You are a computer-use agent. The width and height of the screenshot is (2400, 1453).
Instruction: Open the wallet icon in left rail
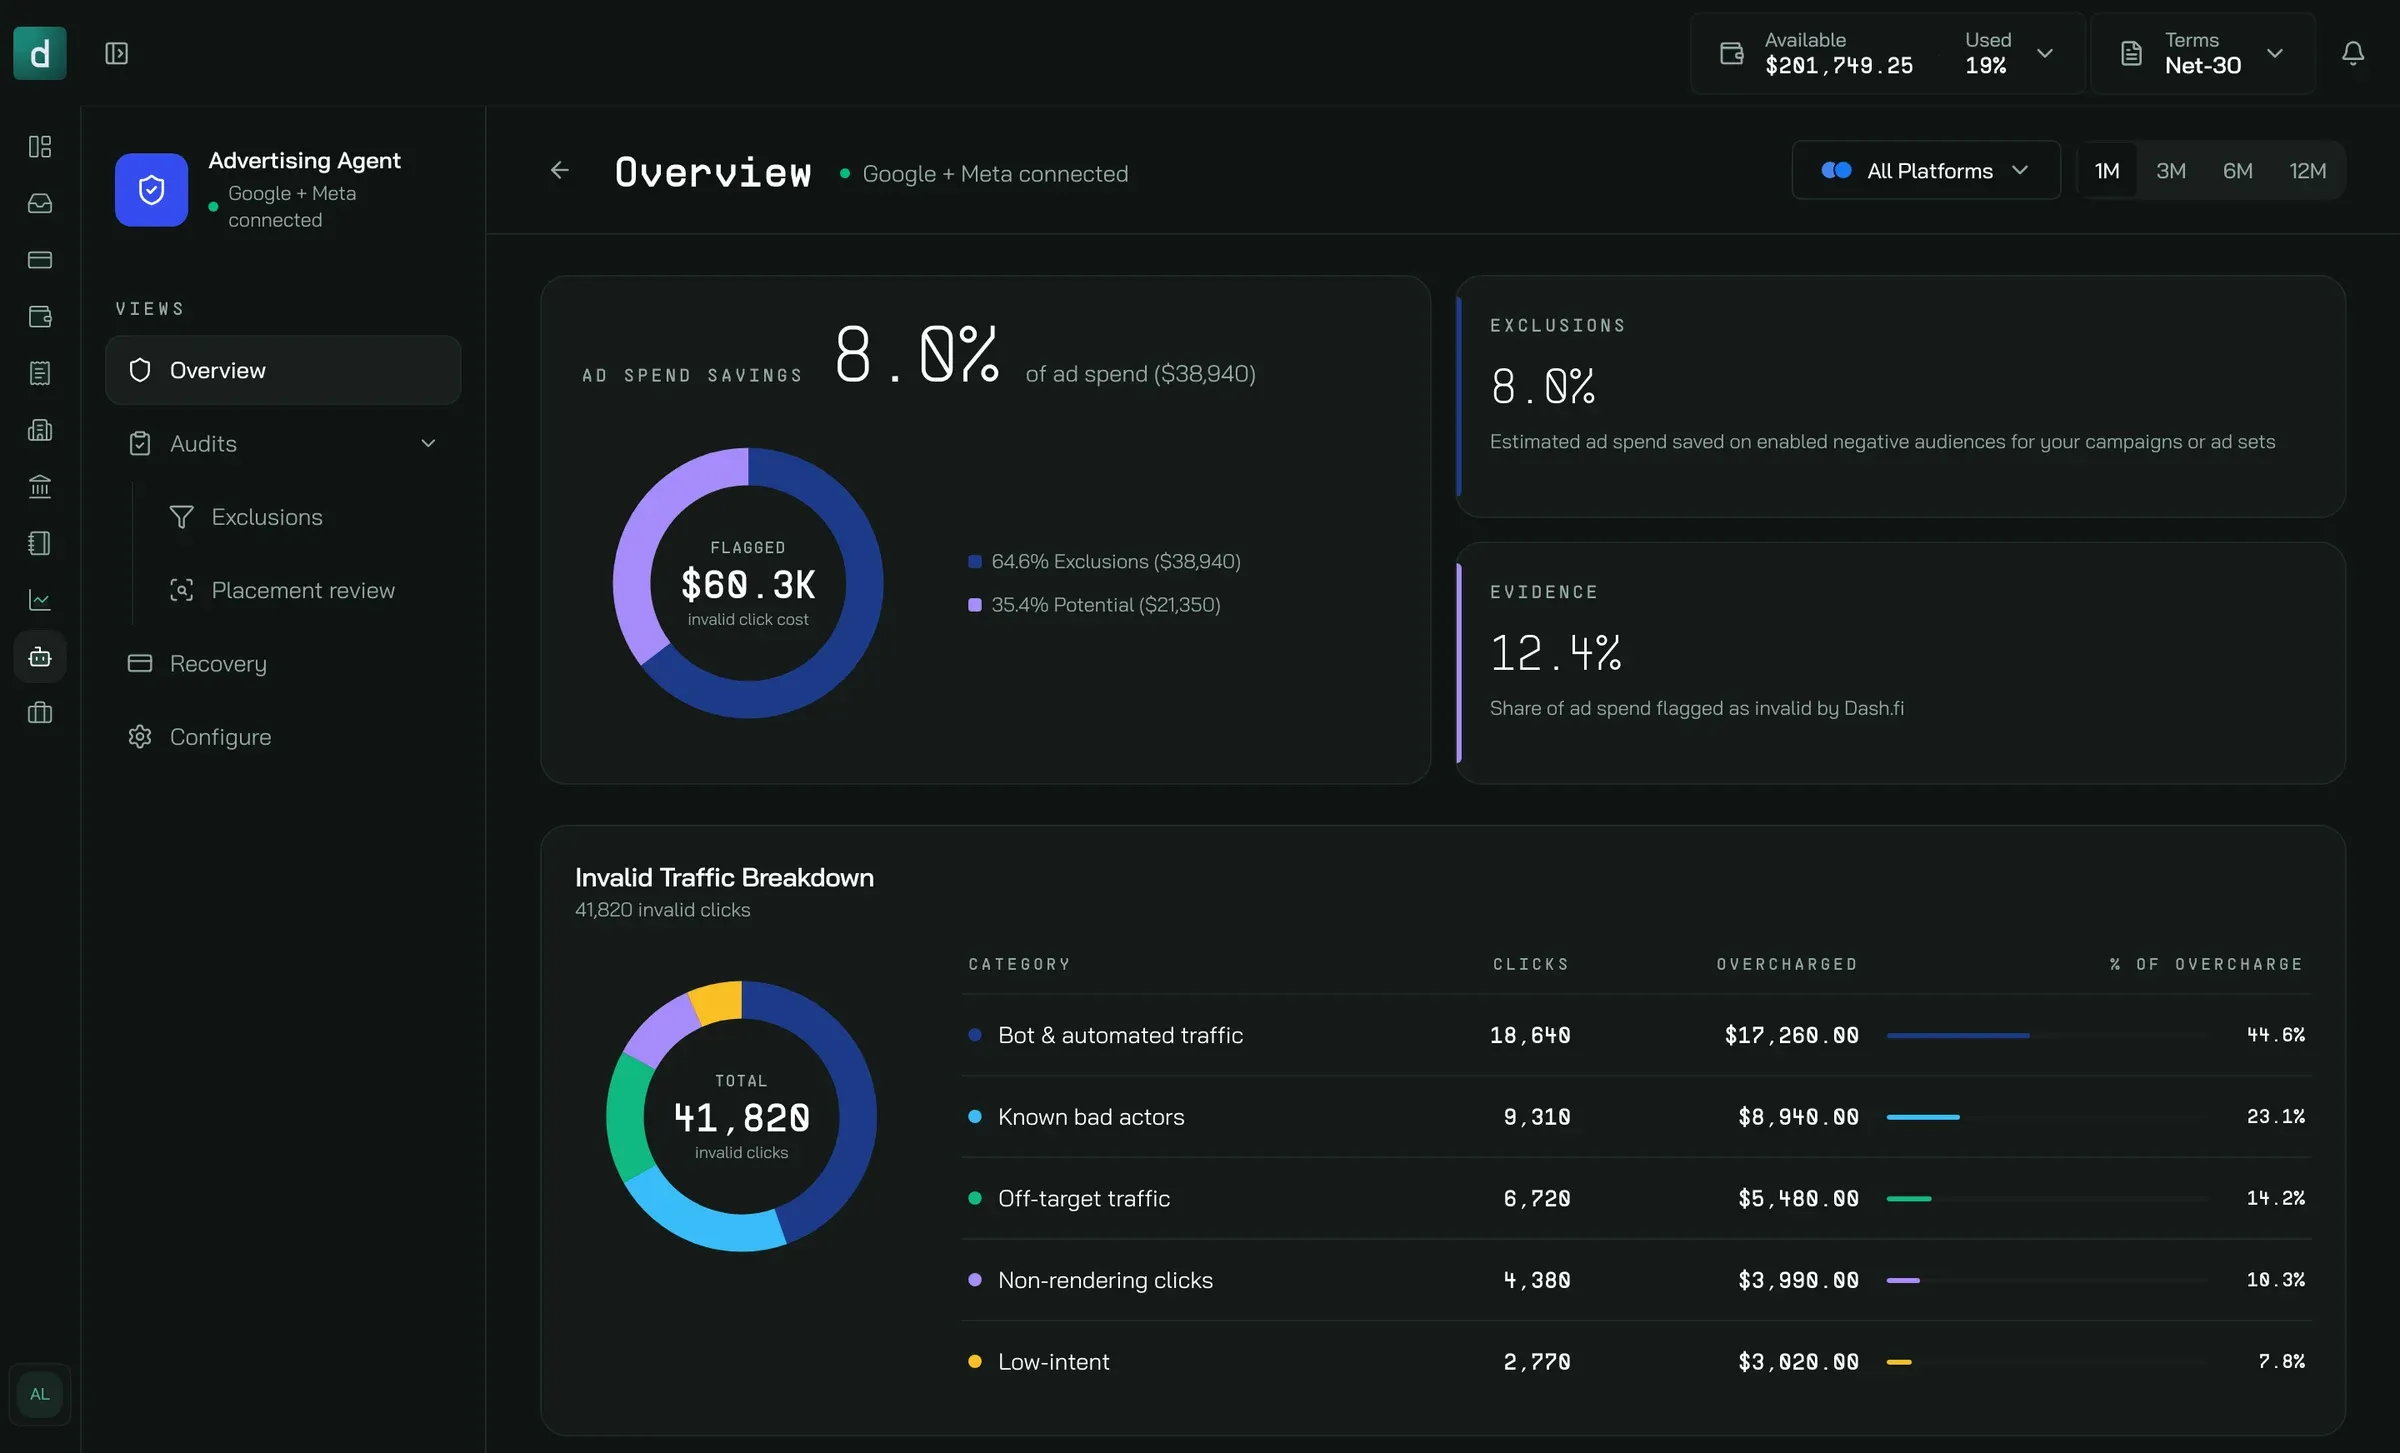pos(40,317)
